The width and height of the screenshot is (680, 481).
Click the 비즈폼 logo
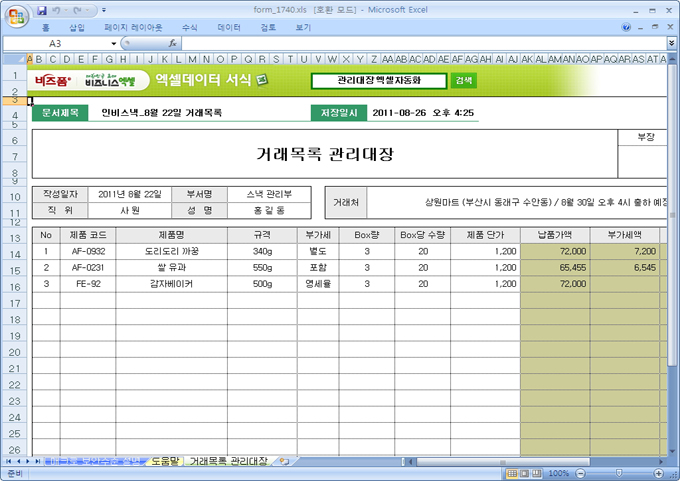pyautogui.click(x=53, y=81)
